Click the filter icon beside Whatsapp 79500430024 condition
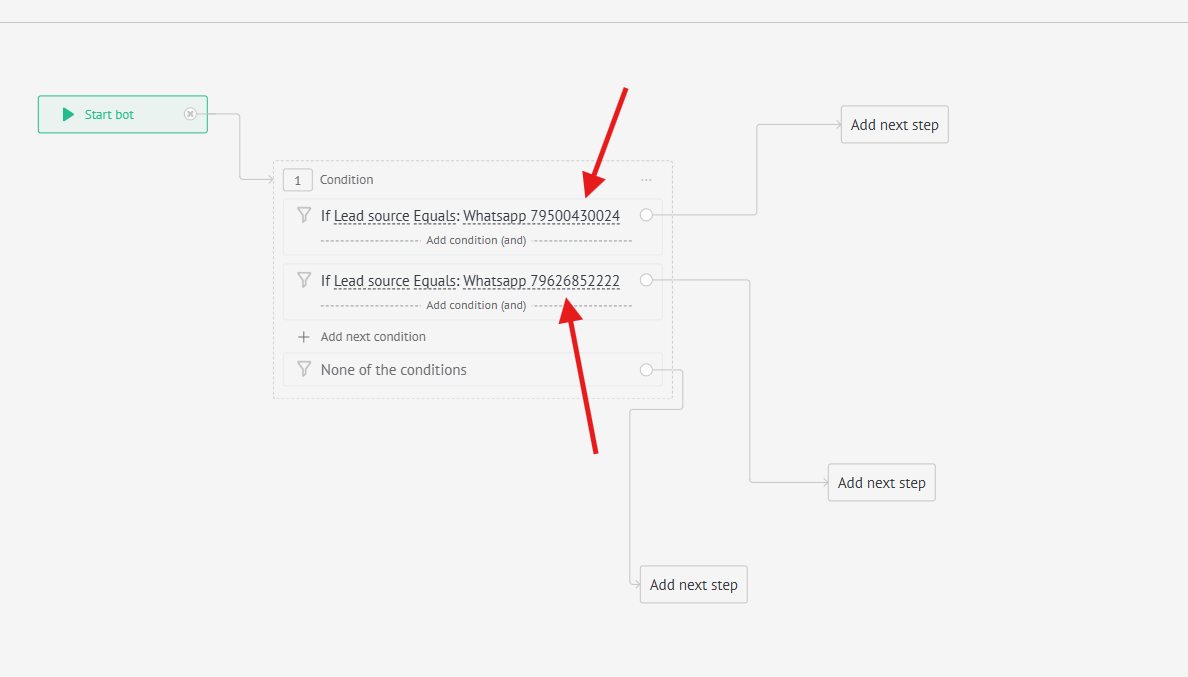Viewport: 1188px width, 677px height. tap(304, 215)
